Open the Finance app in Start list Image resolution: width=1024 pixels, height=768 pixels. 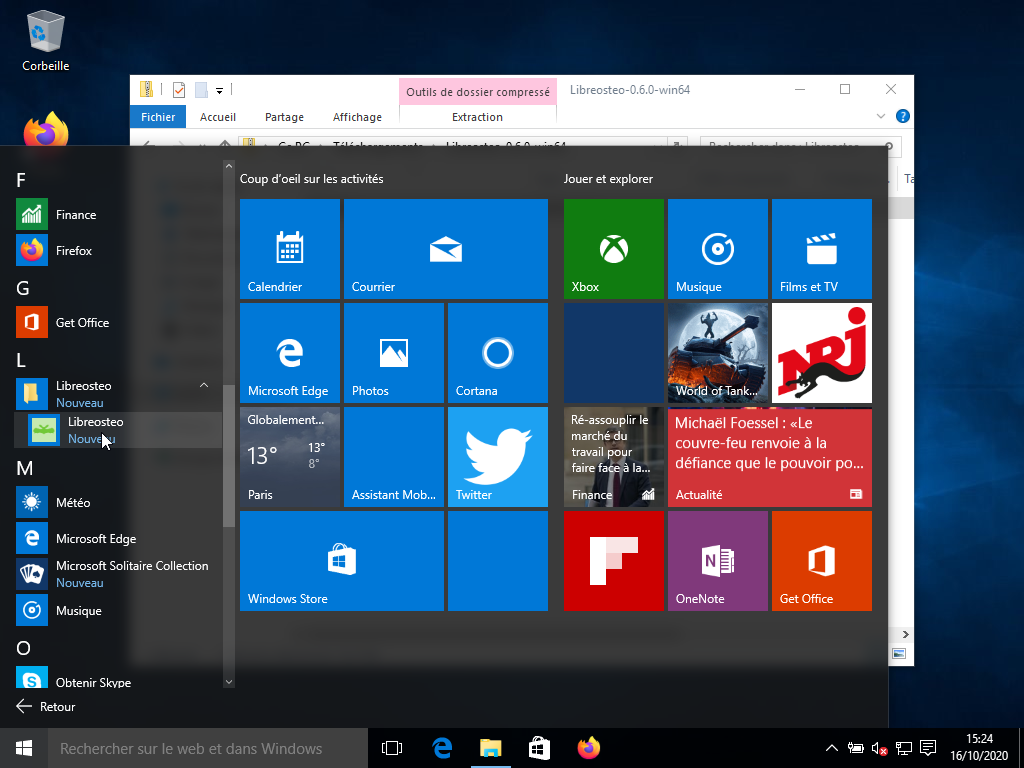click(x=118, y=214)
